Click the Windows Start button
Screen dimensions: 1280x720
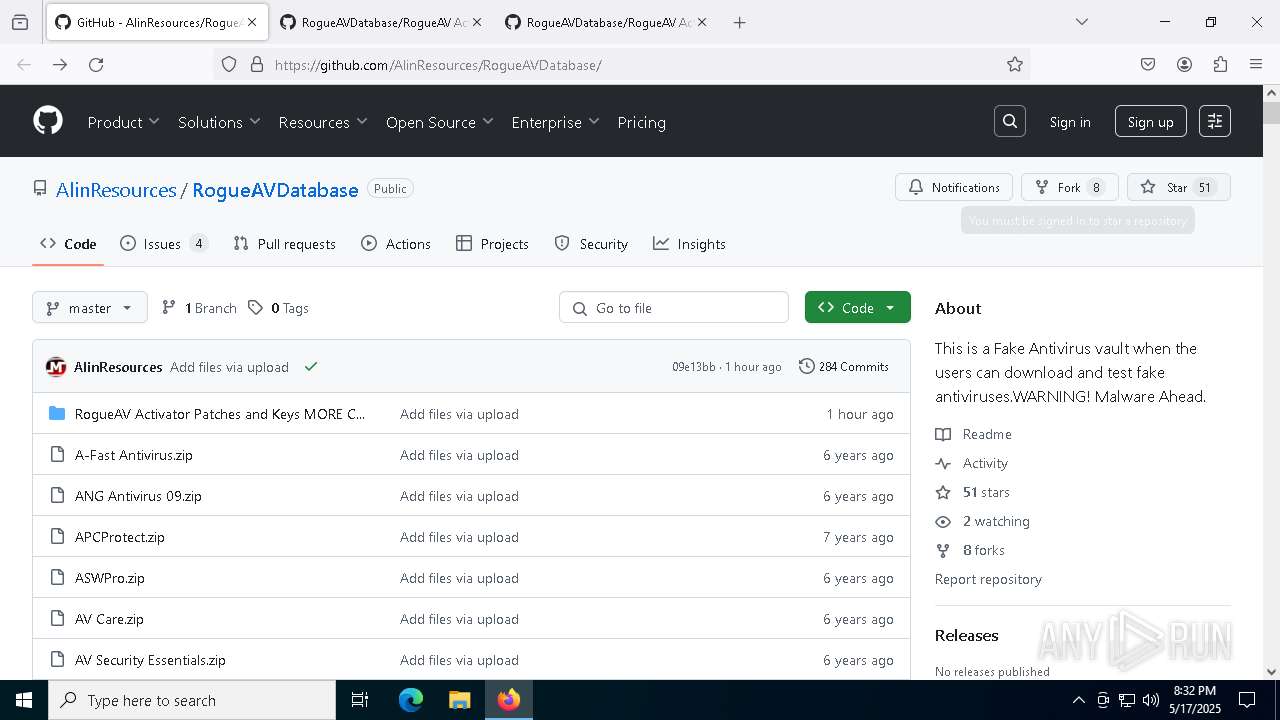(x=24, y=700)
